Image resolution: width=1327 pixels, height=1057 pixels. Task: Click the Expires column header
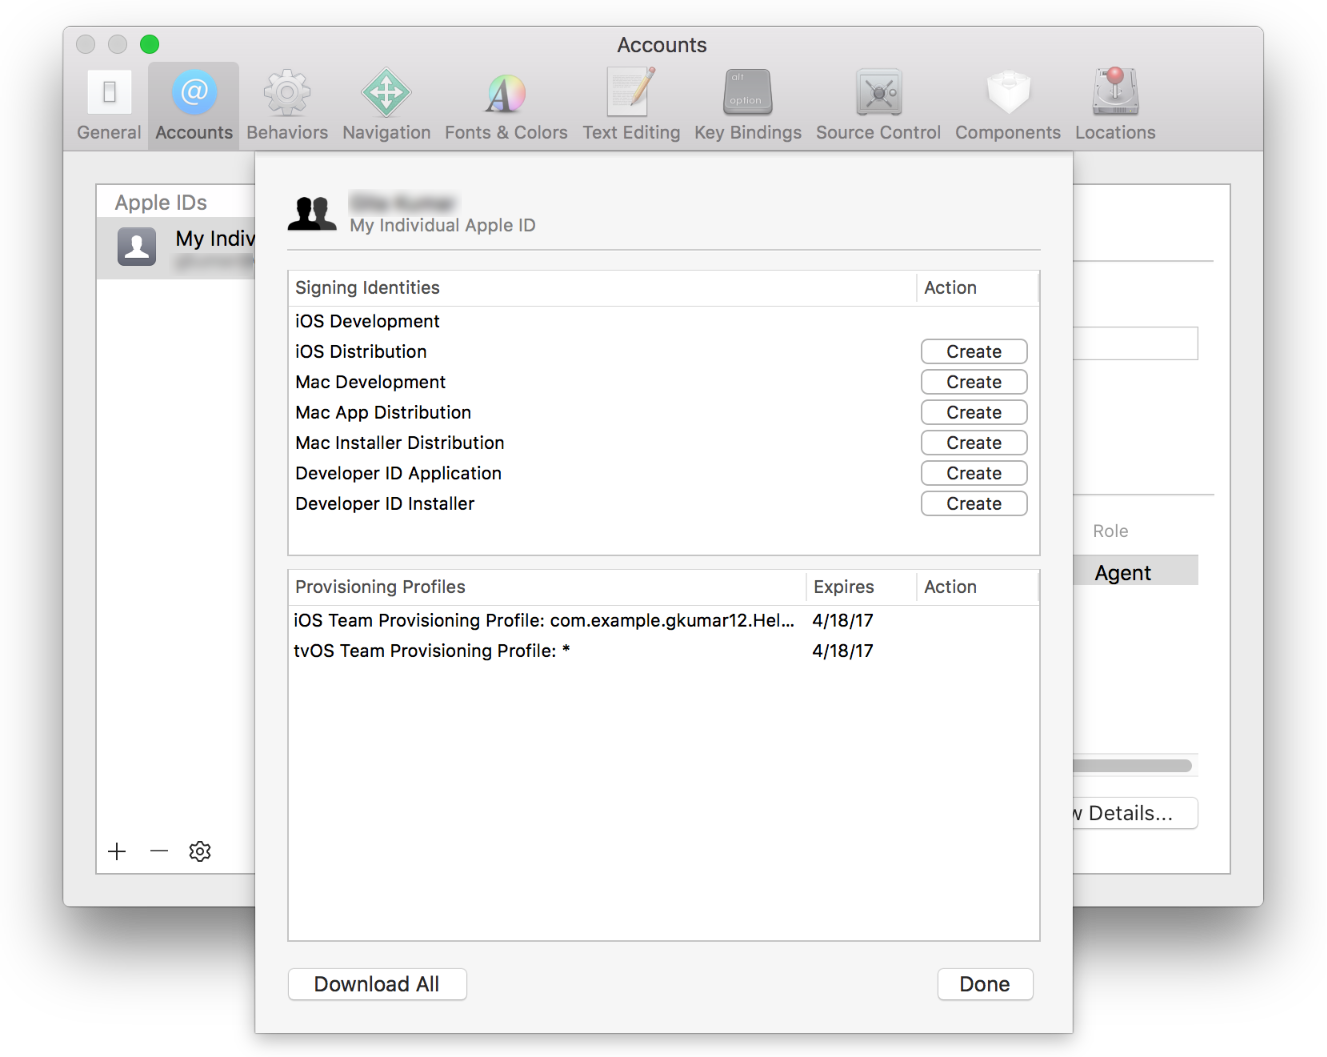pyautogui.click(x=861, y=587)
